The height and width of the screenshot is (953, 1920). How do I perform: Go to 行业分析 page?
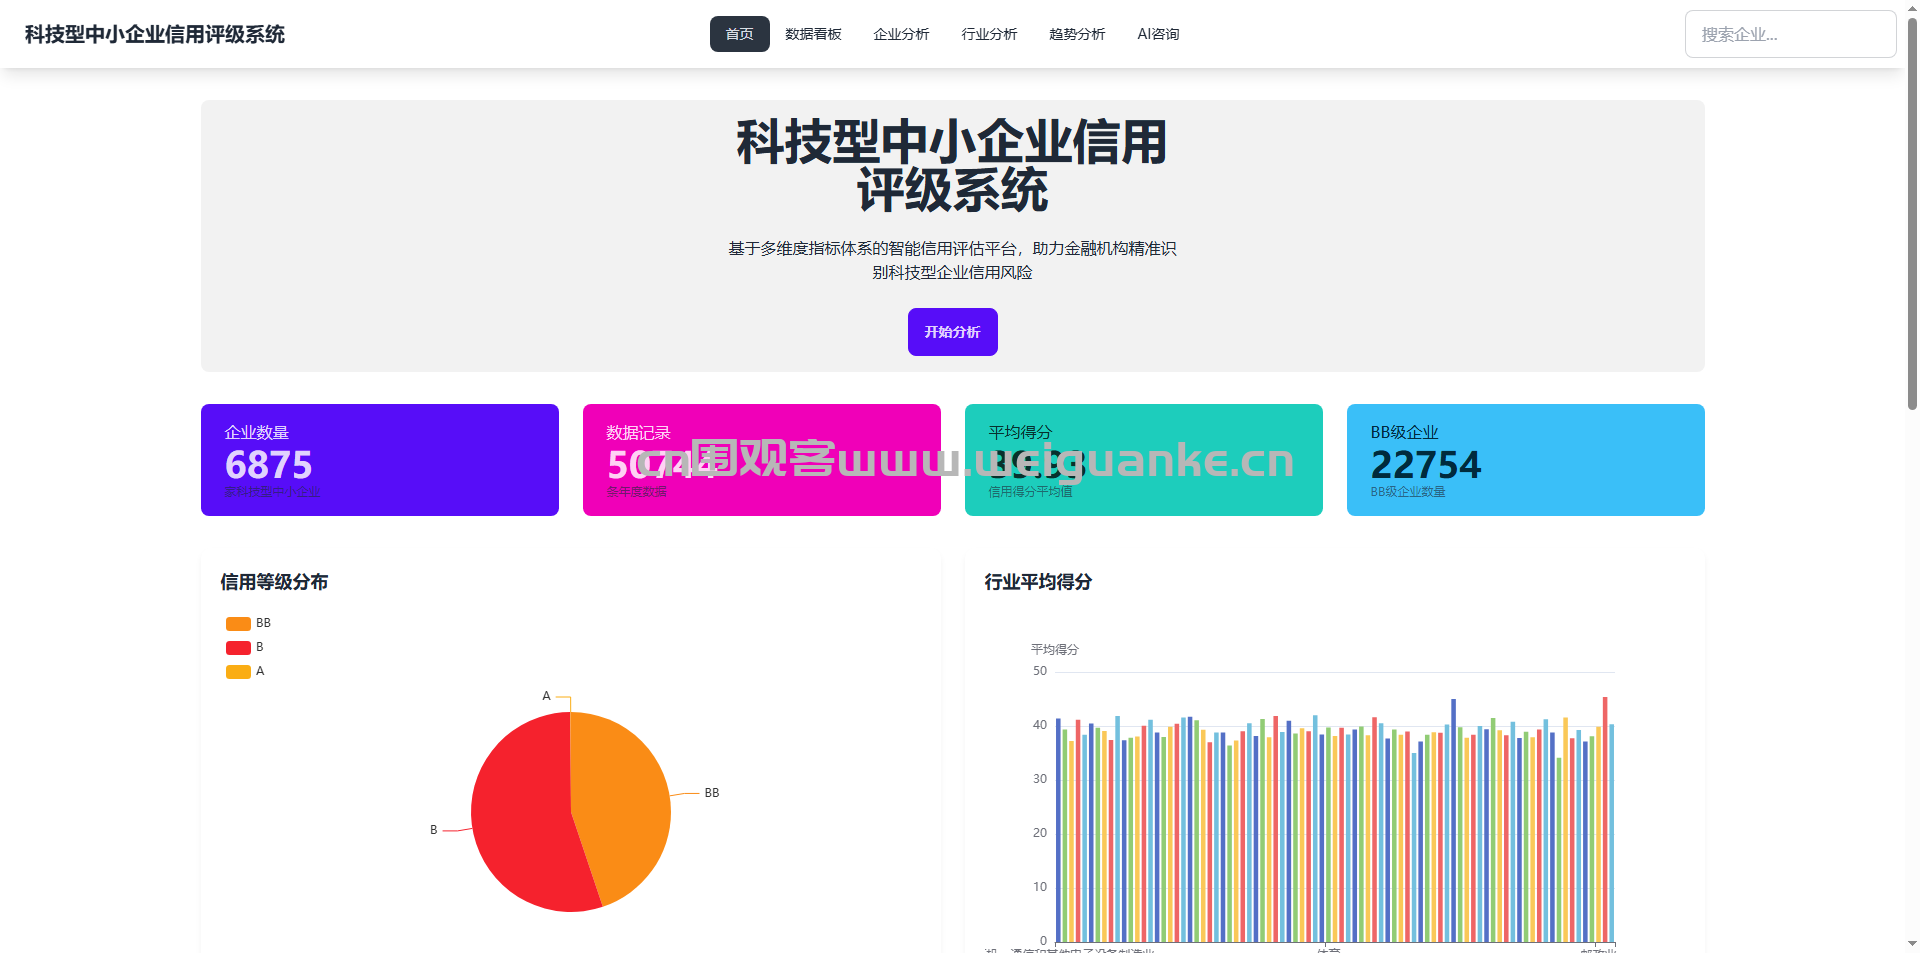(x=989, y=34)
